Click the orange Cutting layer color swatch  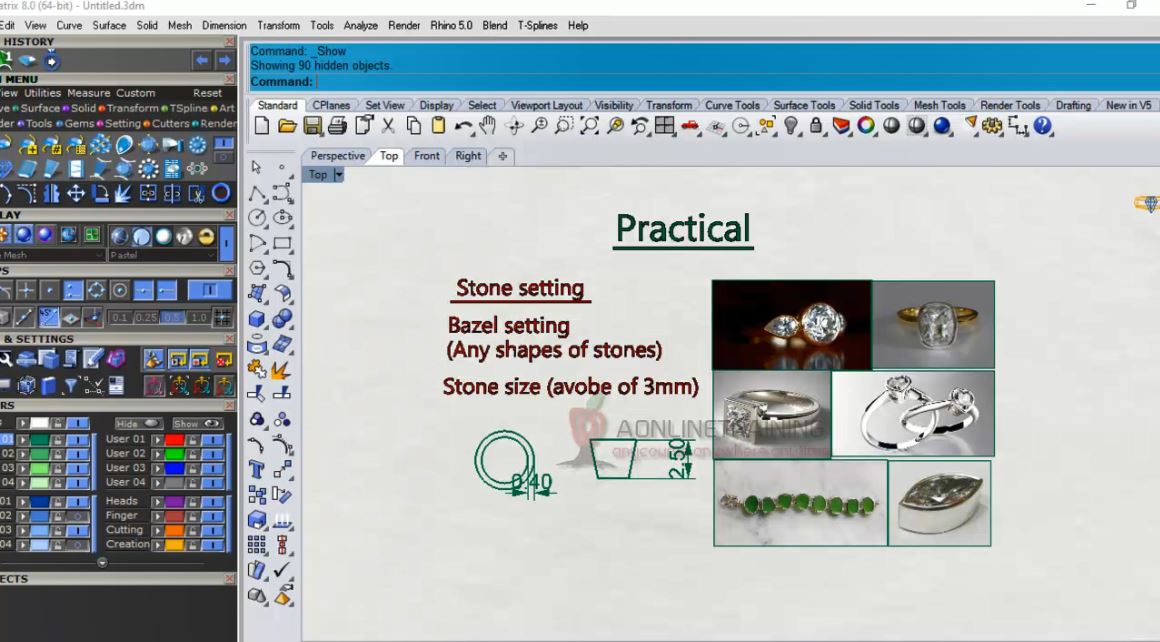point(175,530)
